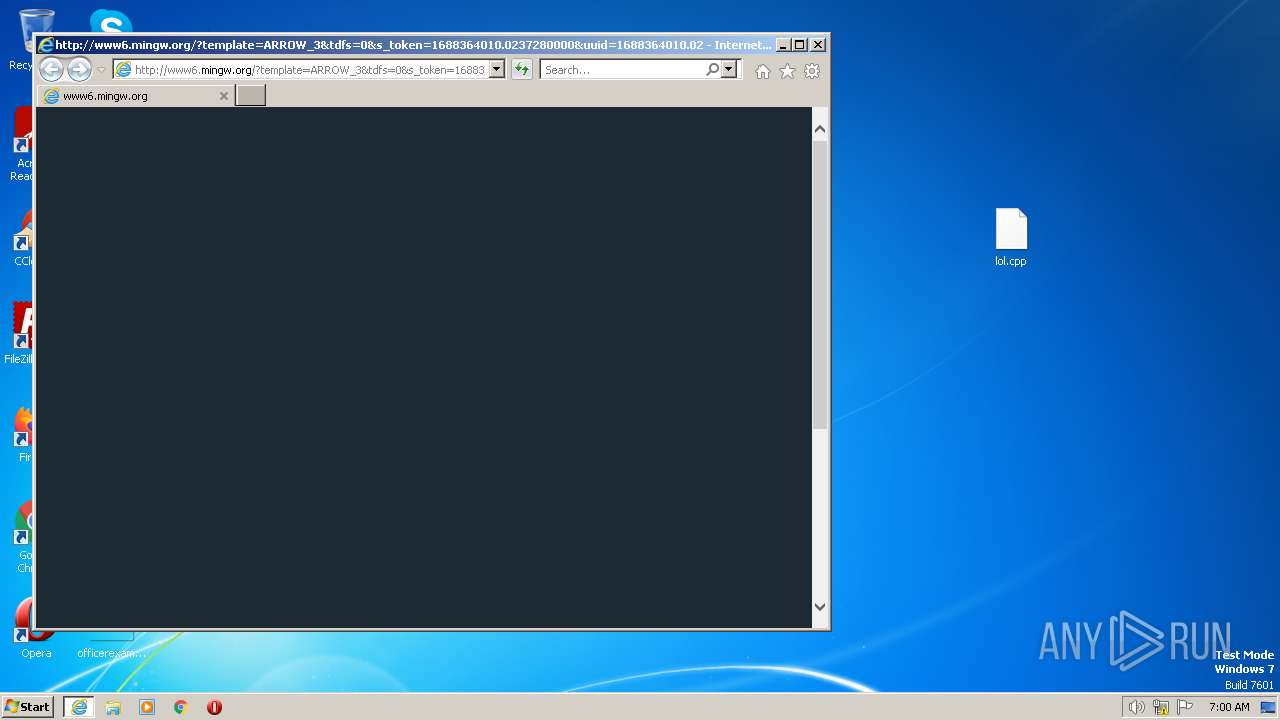Image resolution: width=1280 pixels, height=720 pixels.
Task: Open the volume speaker tray icon
Action: click(x=1136, y=707)
